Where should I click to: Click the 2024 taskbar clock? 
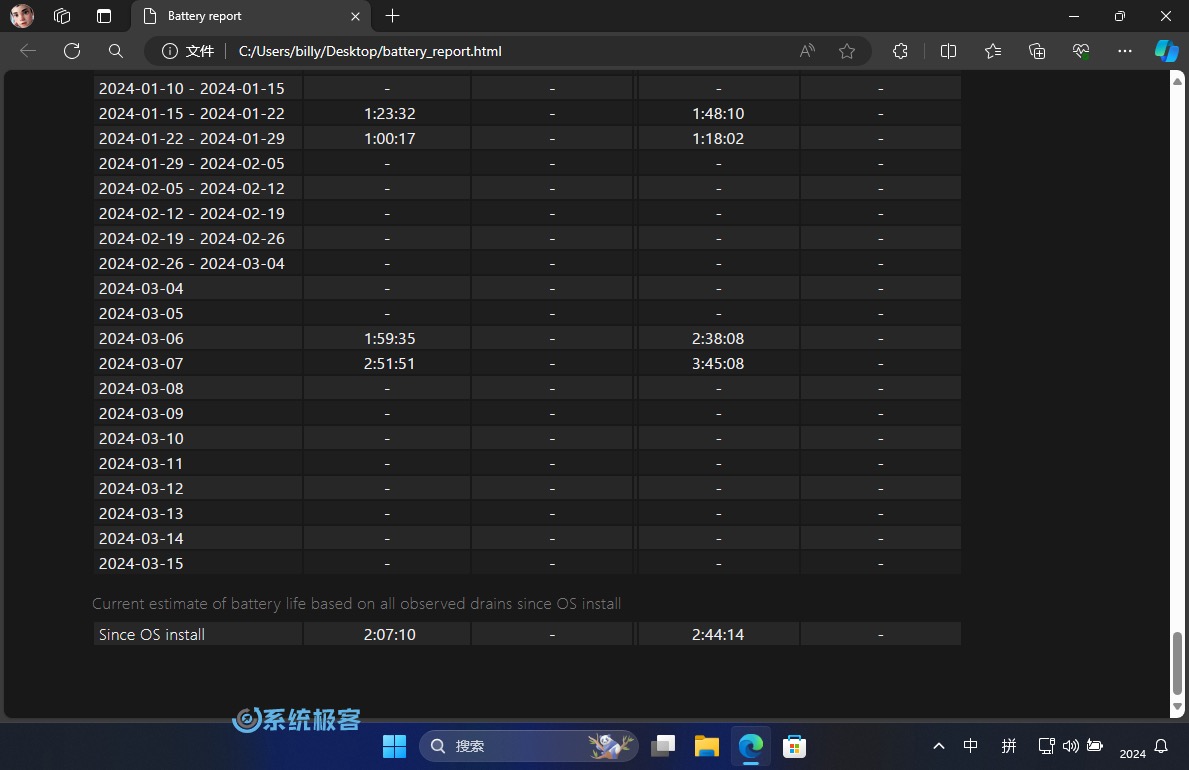click(1132, 753)
